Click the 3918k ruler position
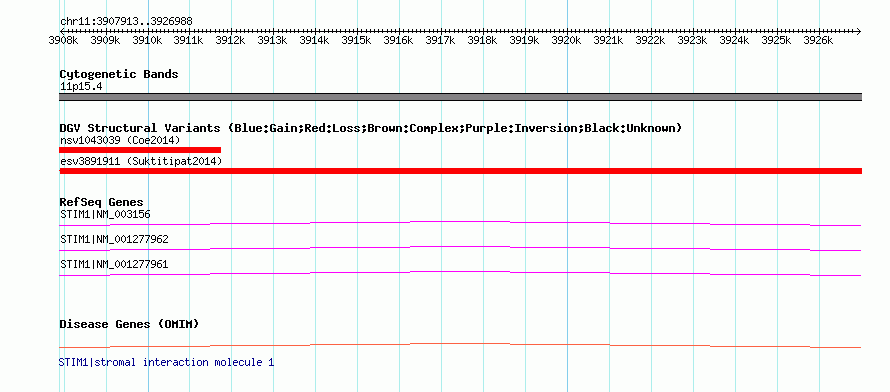Screen dimensions: 890x392 click(483, 40)
